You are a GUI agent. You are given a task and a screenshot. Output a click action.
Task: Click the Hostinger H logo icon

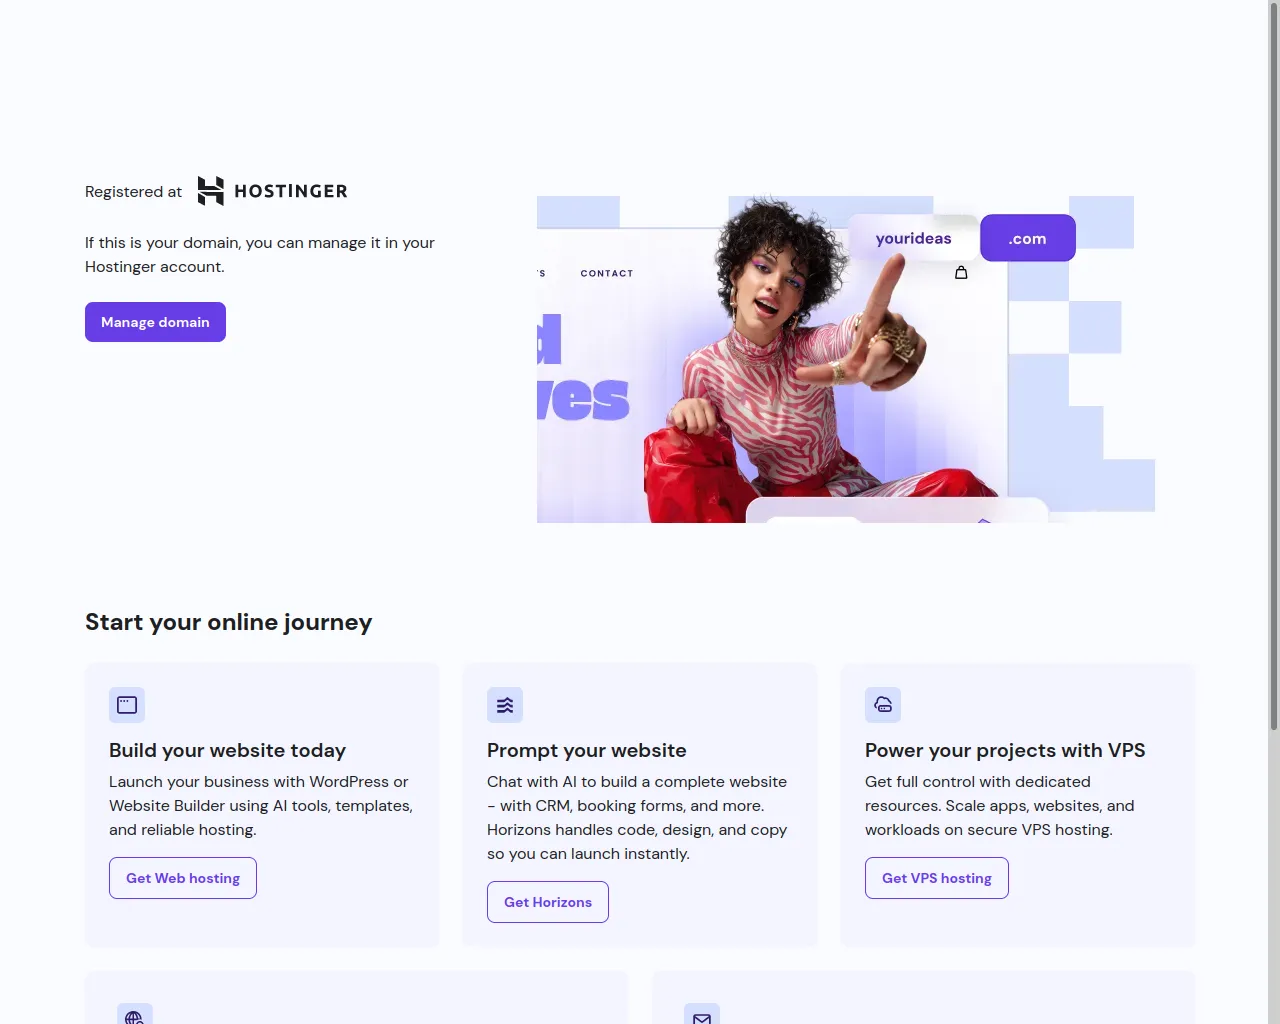point(211,191)
